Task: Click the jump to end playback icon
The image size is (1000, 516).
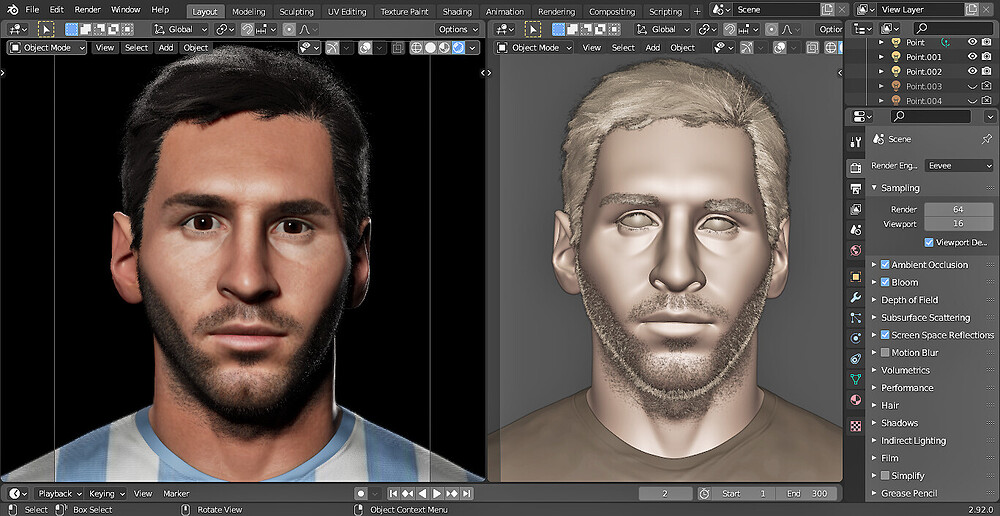Action: tap(467, 493)
